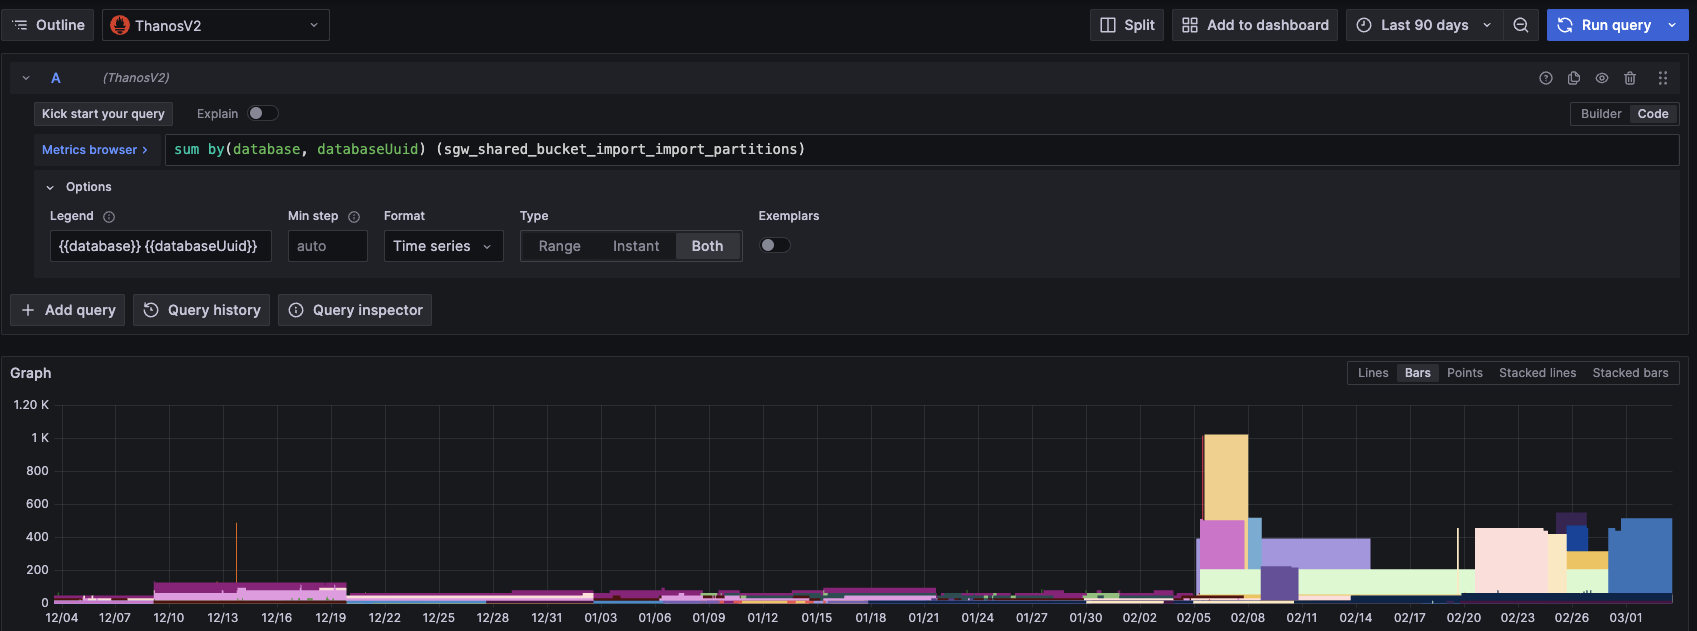The width and height of the screenshot is (1697, 631).
Task: Toggle query A visibility eye icon
Action: coord(1602,78)
